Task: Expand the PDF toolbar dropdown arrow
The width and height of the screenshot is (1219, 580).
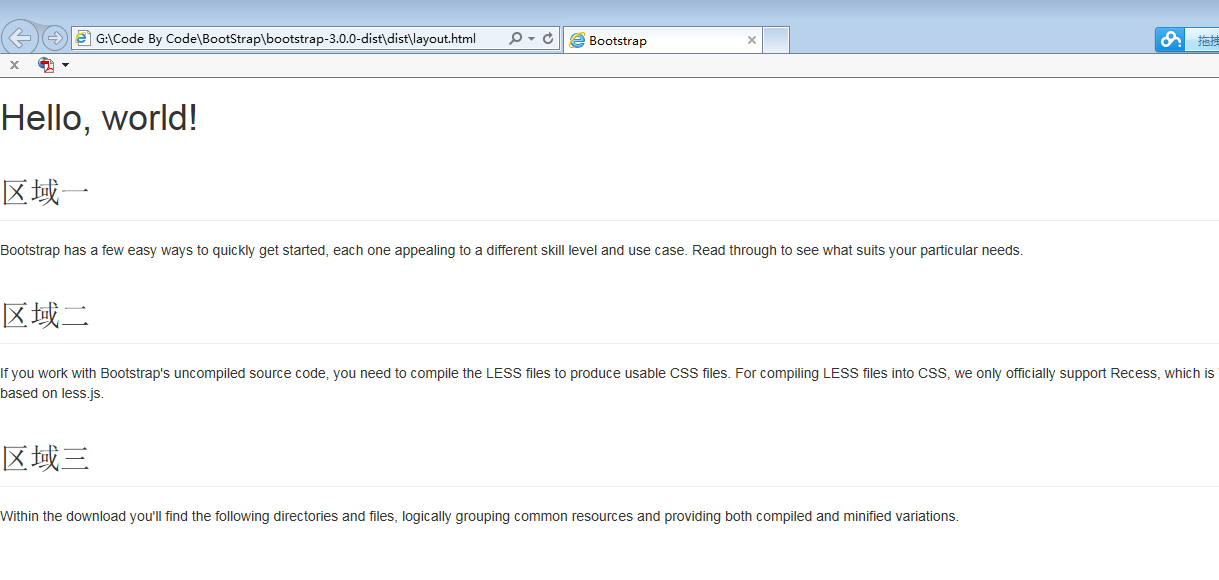Action: click(x=65, y=65)
